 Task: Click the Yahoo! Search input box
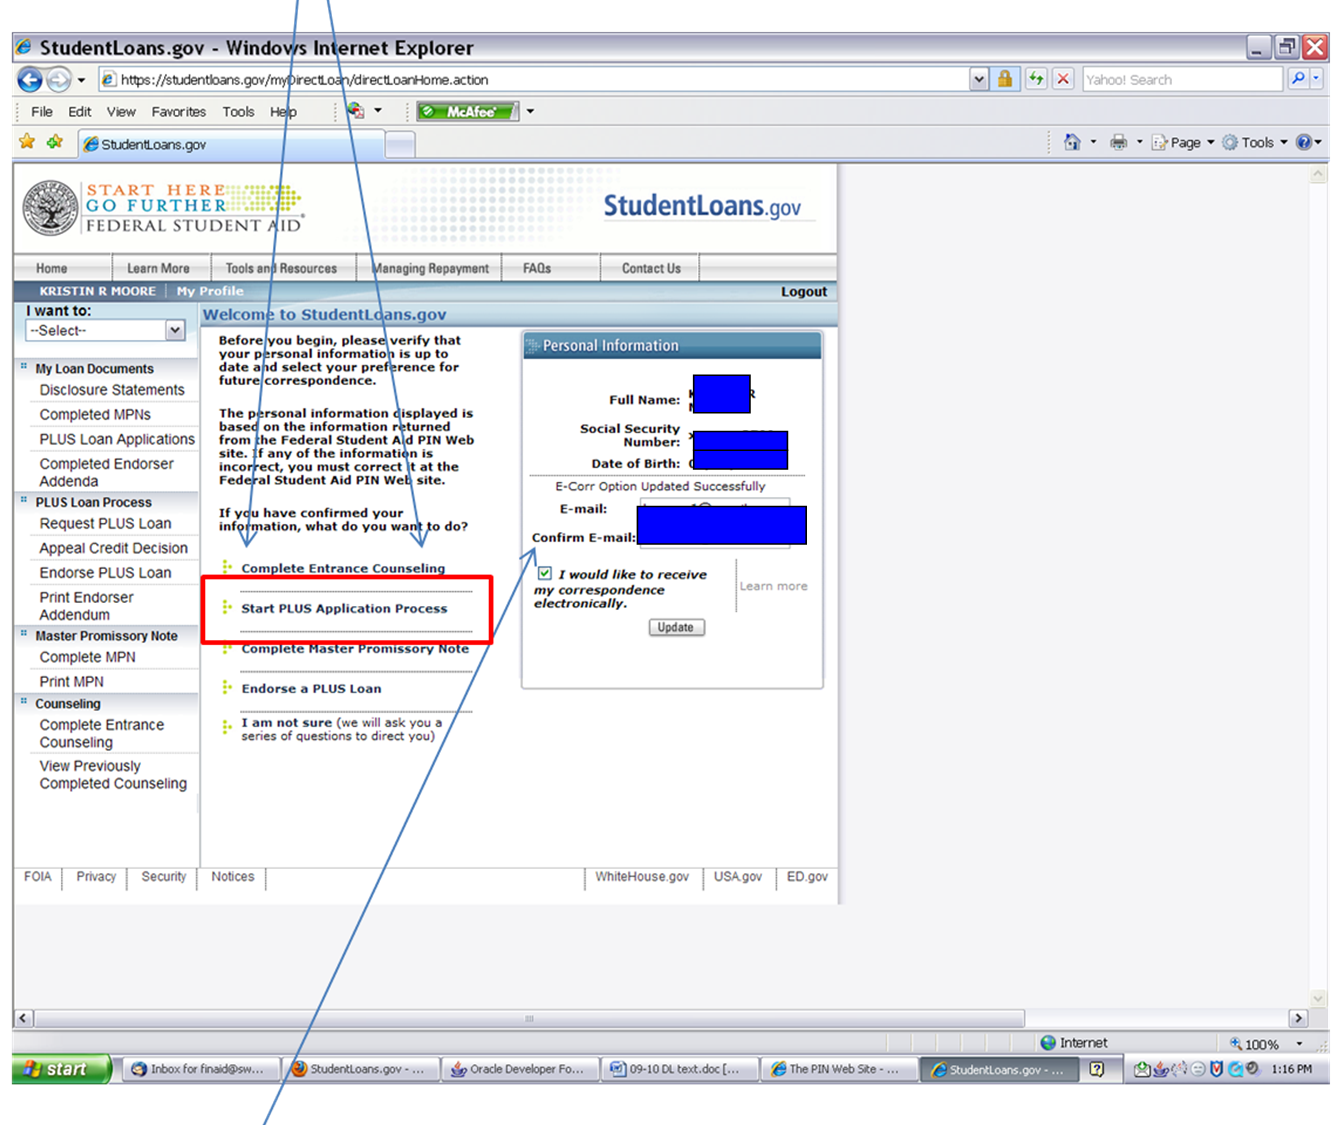[x=1182, y=79]
